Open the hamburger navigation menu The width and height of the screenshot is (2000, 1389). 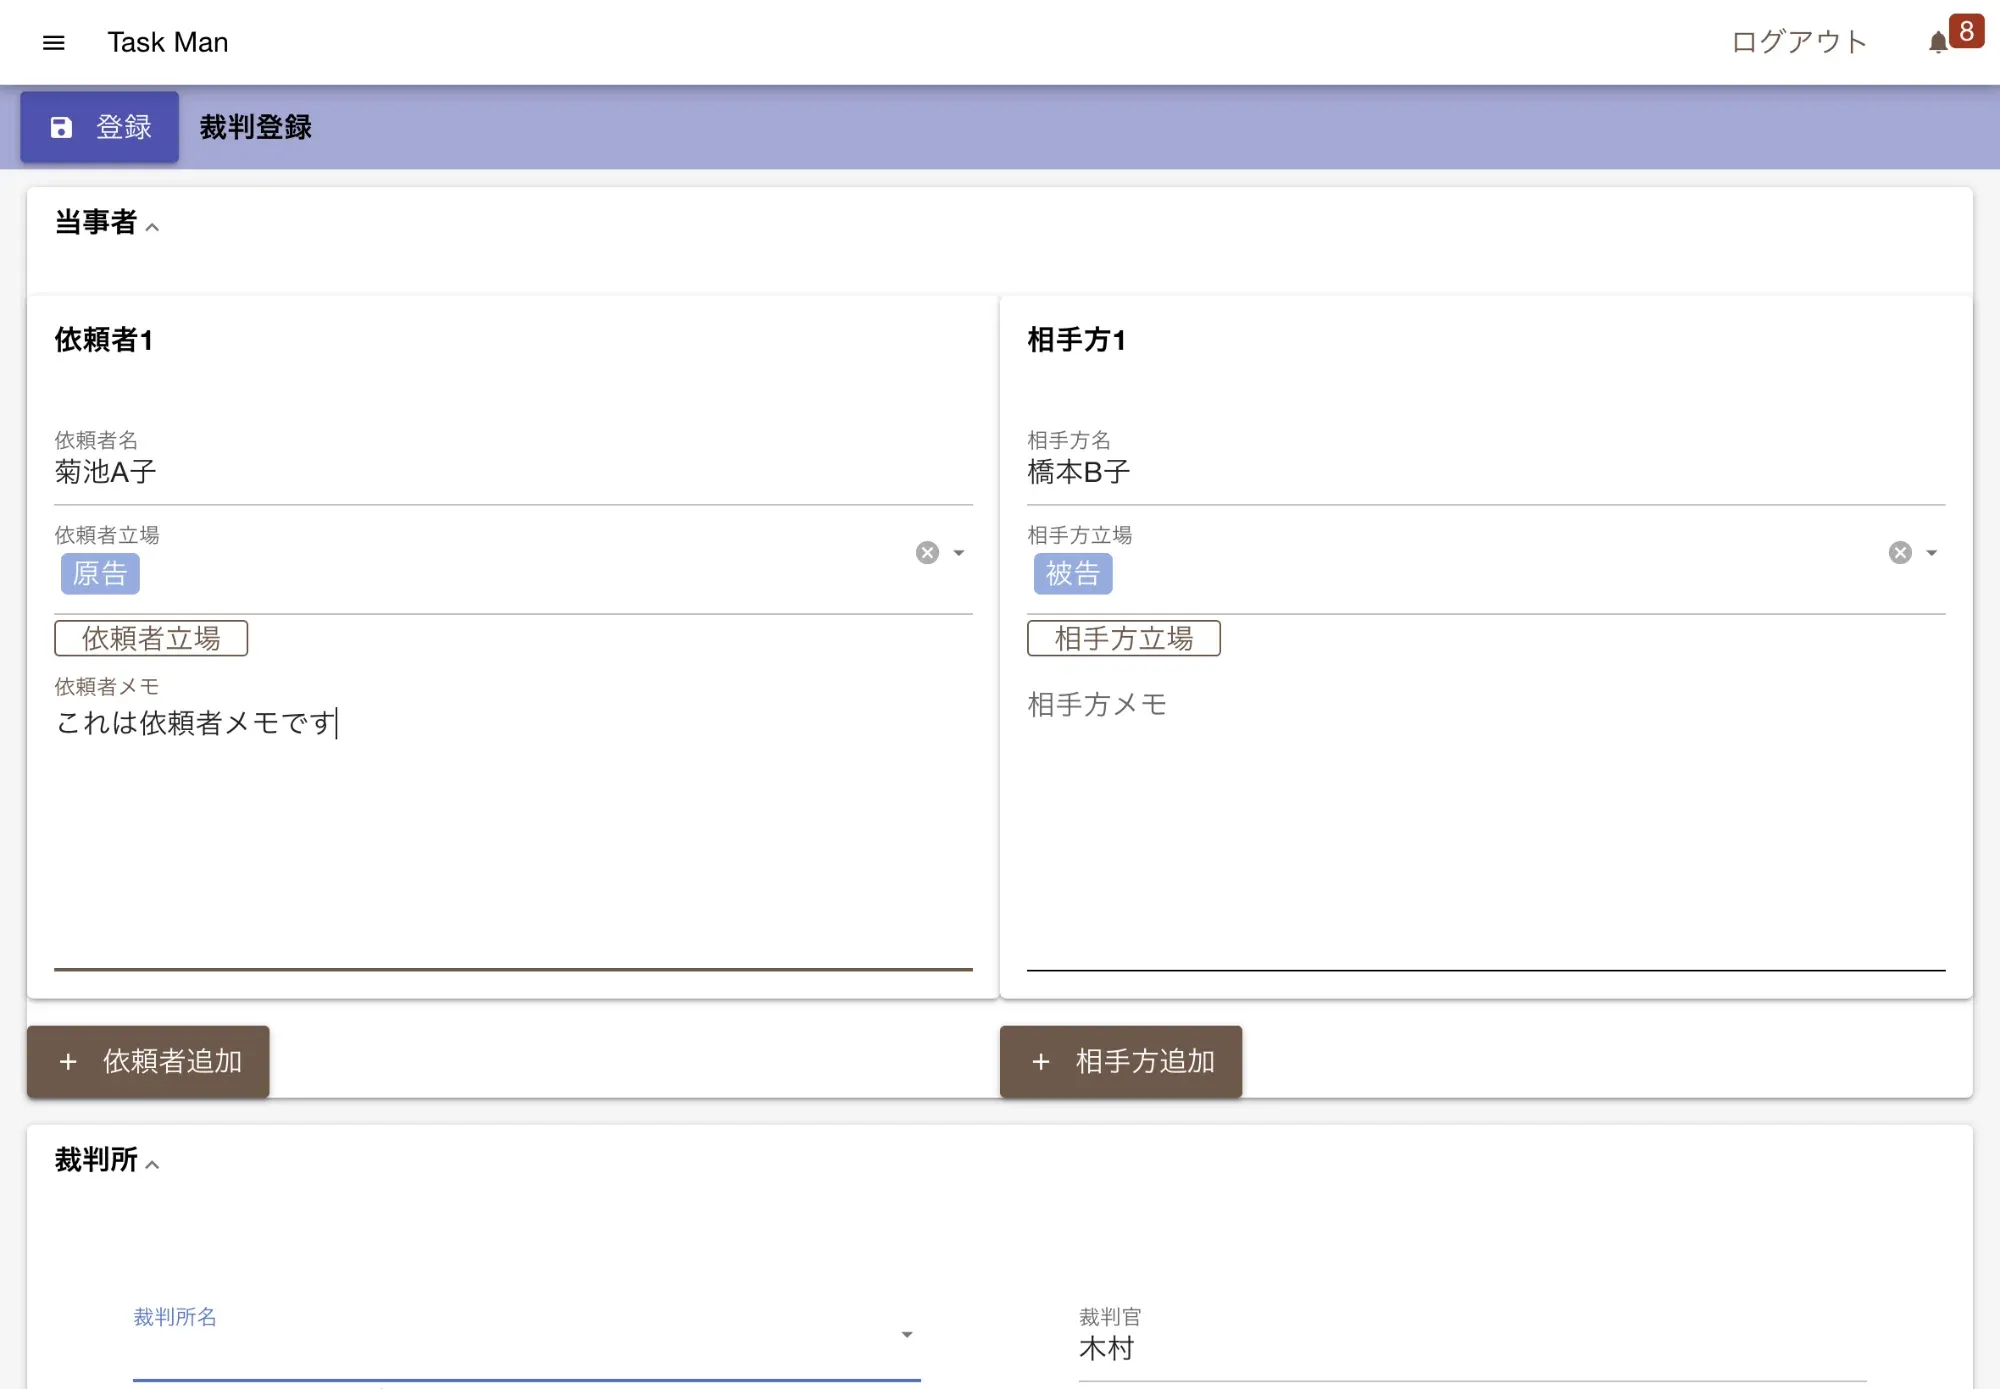click(x=54, y=42)
